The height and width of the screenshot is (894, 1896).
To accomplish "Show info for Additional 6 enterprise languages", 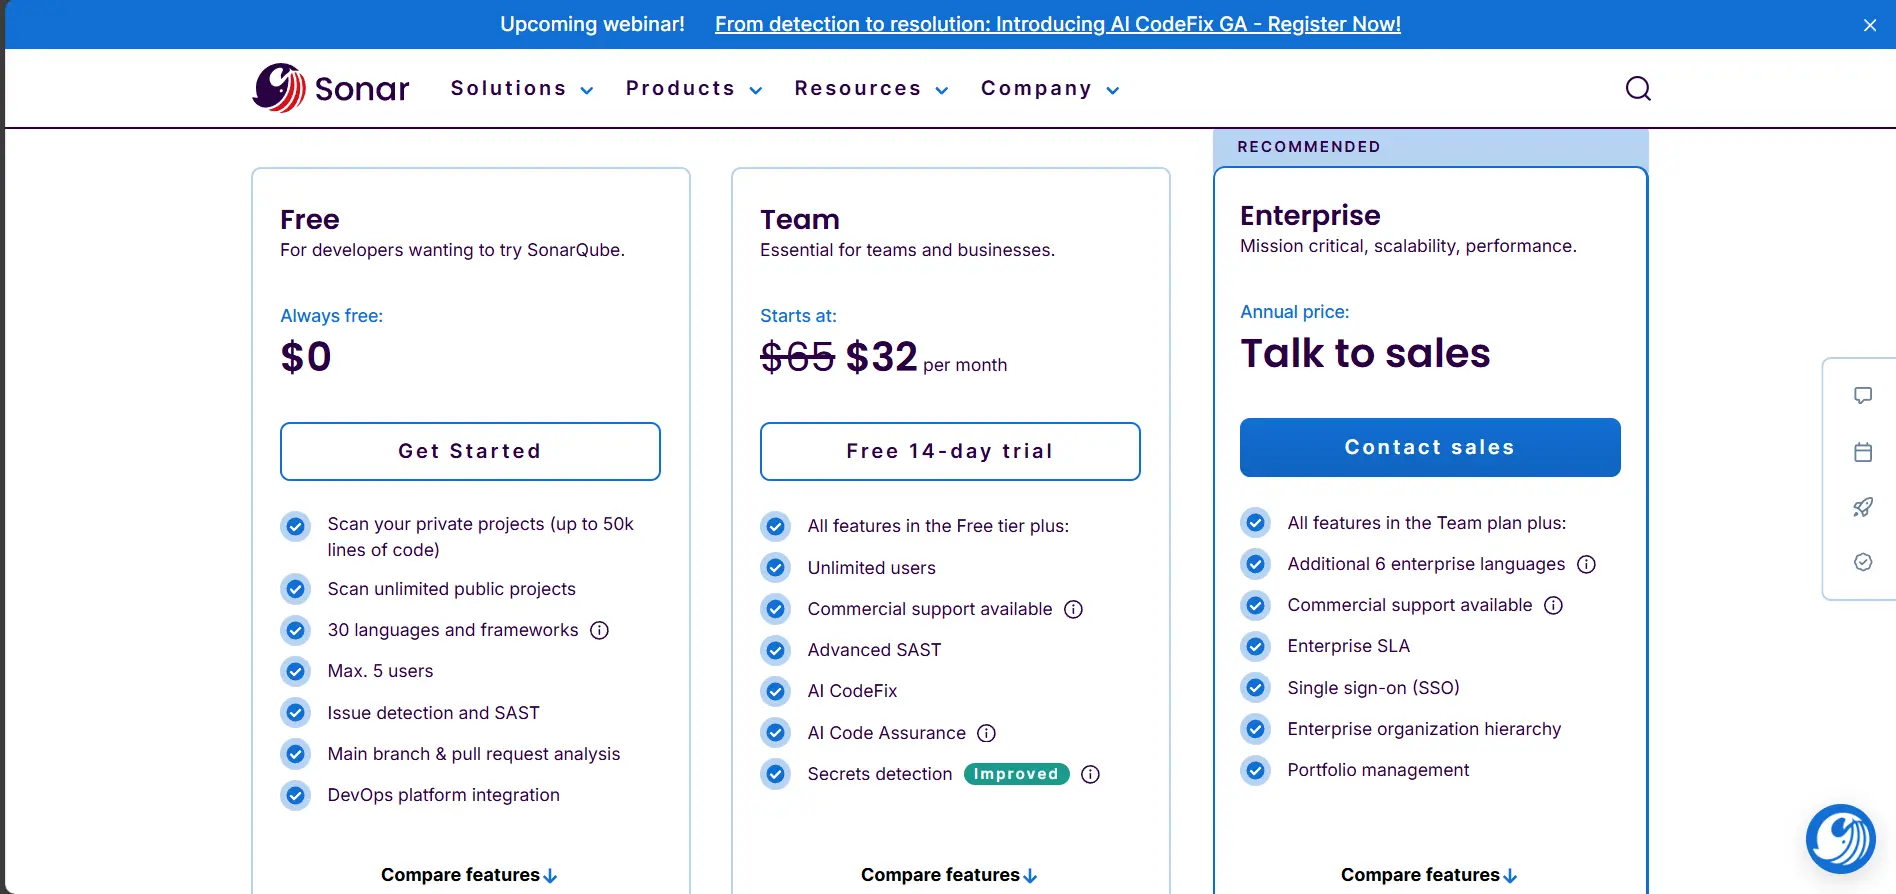I will (x=1586, y=564).
